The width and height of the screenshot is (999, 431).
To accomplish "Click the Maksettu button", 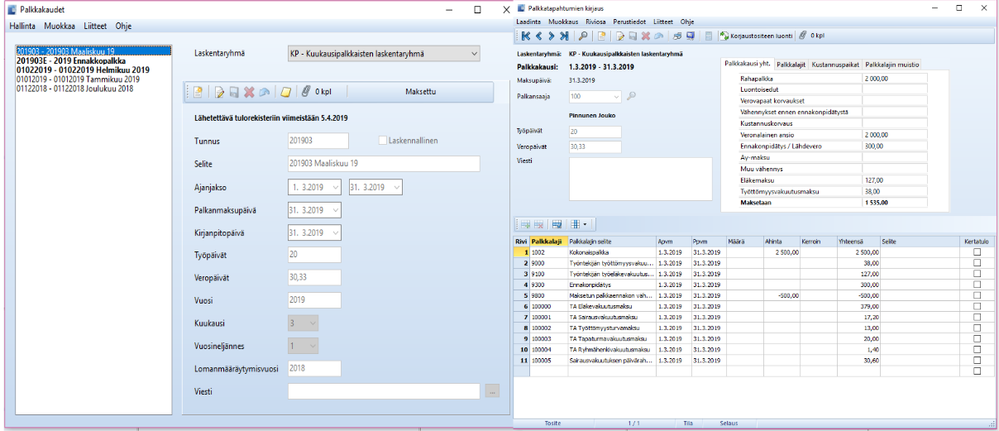I will tap(420, 92).
